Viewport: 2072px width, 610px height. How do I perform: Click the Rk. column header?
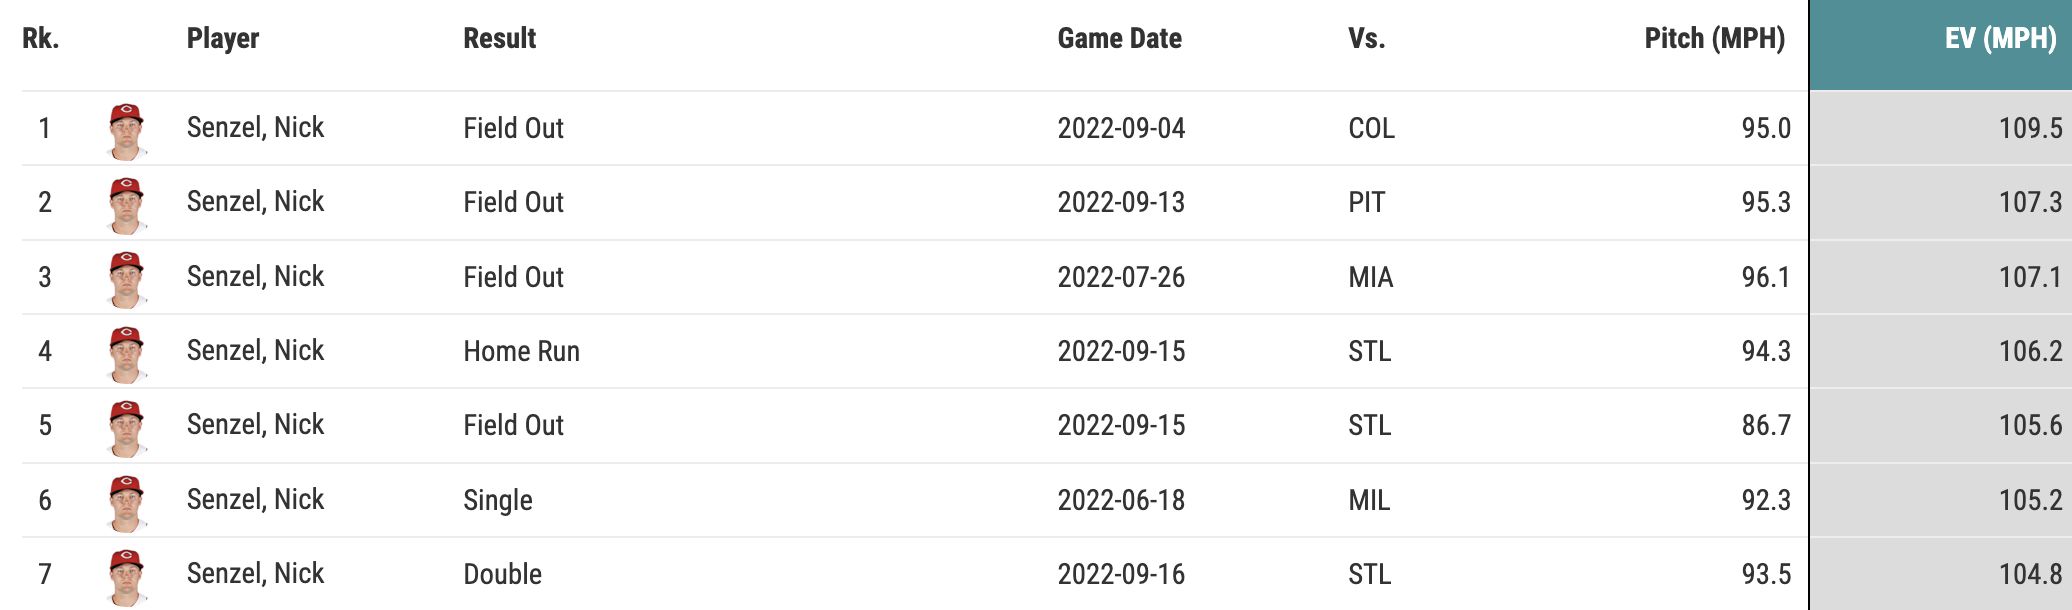41,39
